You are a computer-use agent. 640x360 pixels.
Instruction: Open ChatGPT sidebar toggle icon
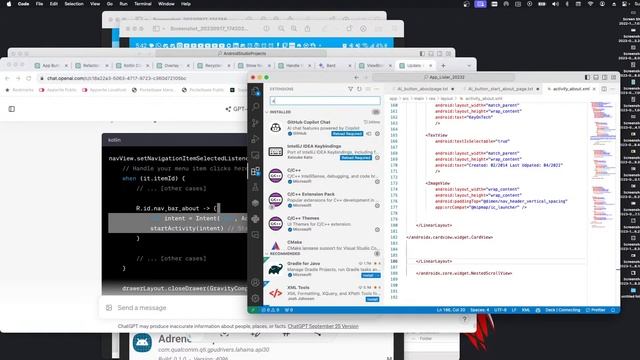coord(11,109)
